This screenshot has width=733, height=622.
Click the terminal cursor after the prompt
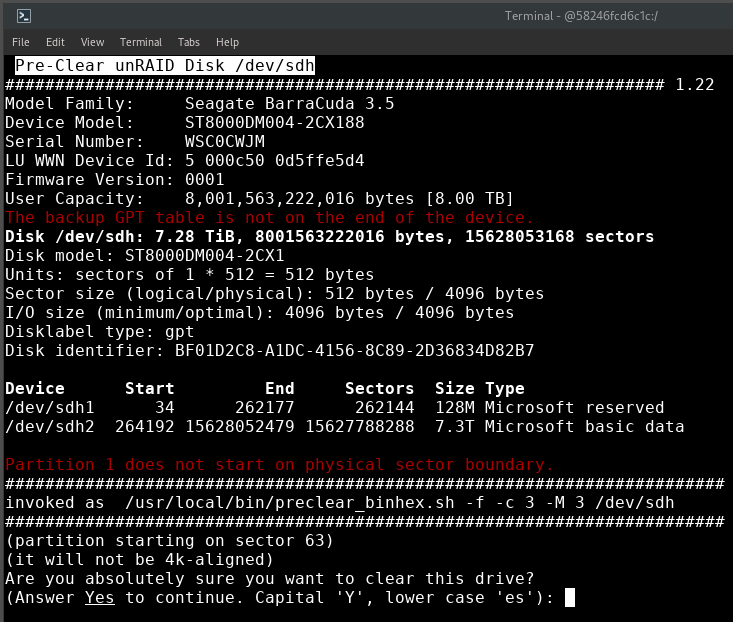coord(570,598)
